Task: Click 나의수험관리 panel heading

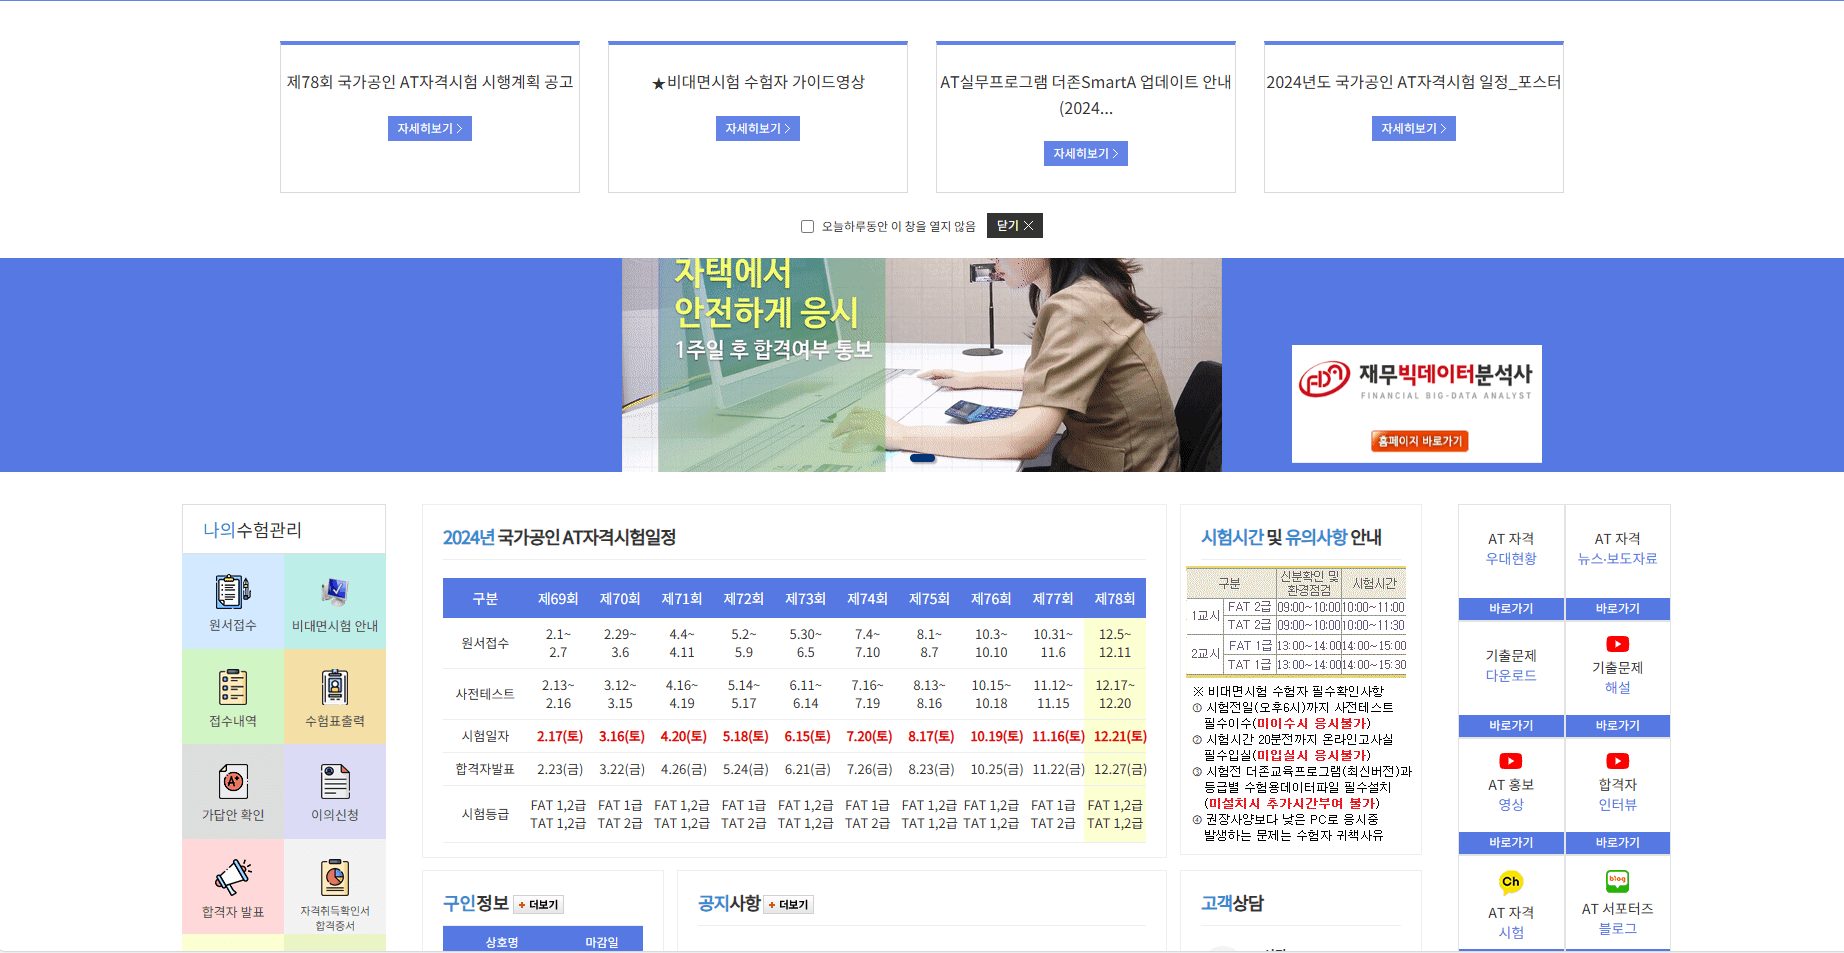Action: [x=252, y=530]
